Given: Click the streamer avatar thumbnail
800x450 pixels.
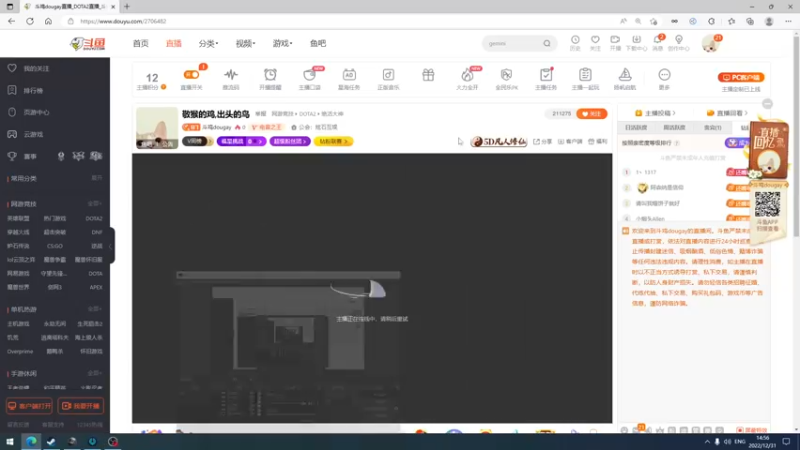Looking at the screenshot, I should pyautogui.click(x=157, y=128).
